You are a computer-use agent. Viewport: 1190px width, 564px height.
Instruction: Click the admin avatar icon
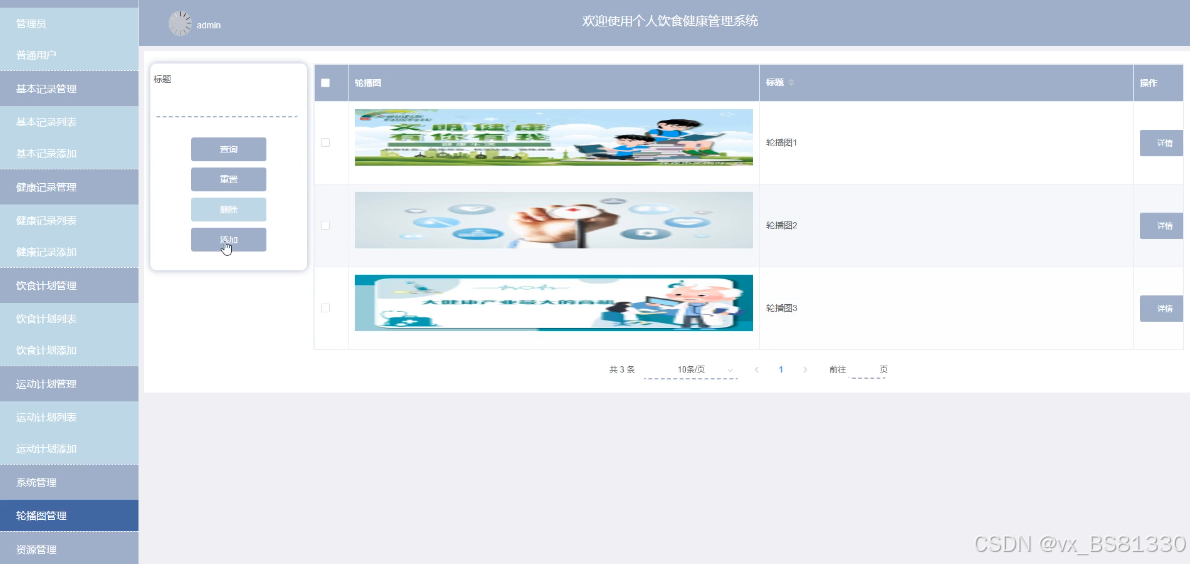tap(180, 24)
